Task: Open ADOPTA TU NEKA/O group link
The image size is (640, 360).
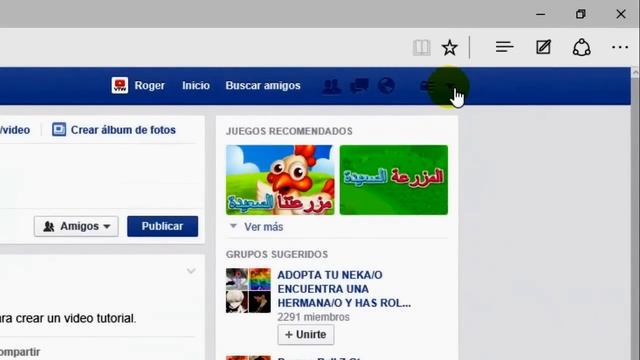Action: coord(344,289)
